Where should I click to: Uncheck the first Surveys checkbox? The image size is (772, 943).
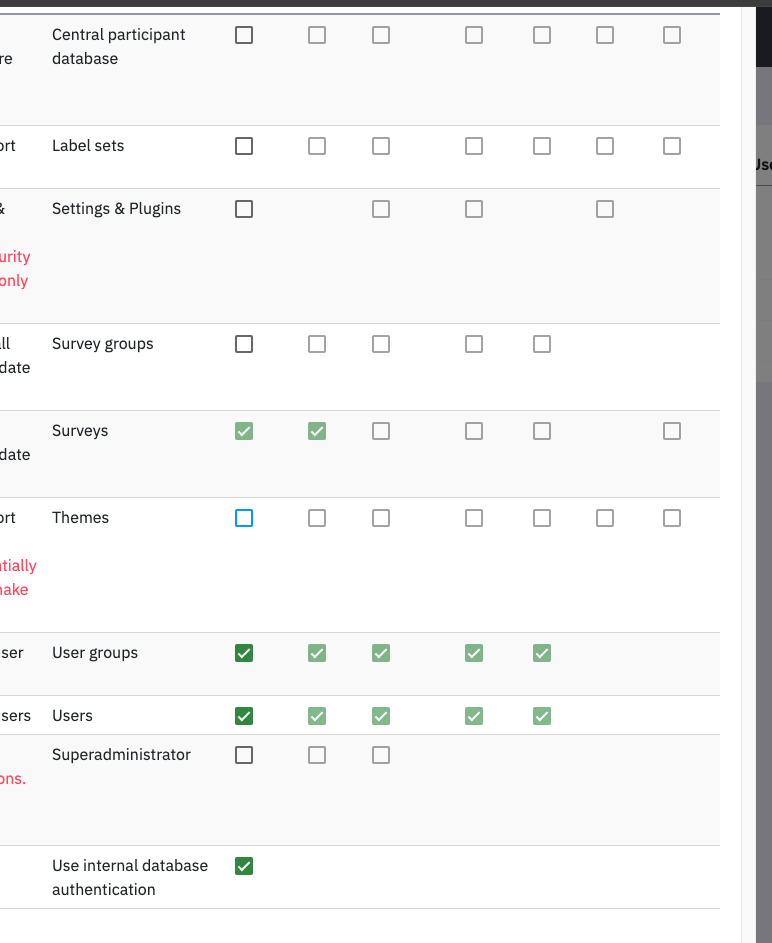[244, 431]
